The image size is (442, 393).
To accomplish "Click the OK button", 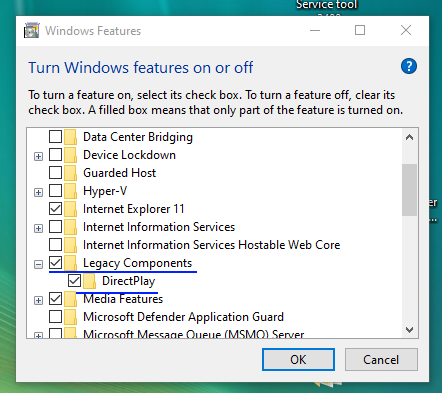I will point(298,360).
